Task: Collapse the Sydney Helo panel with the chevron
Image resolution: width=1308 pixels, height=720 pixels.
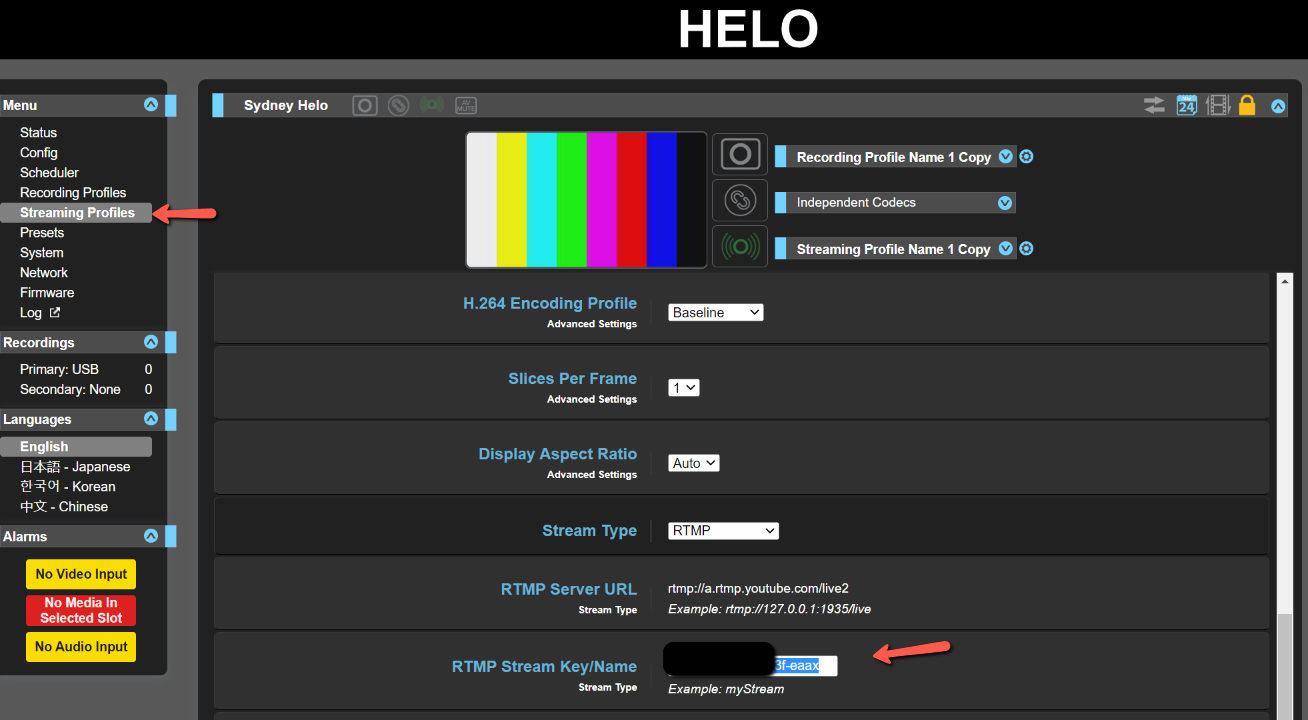Action: (x=1279, y=106)
